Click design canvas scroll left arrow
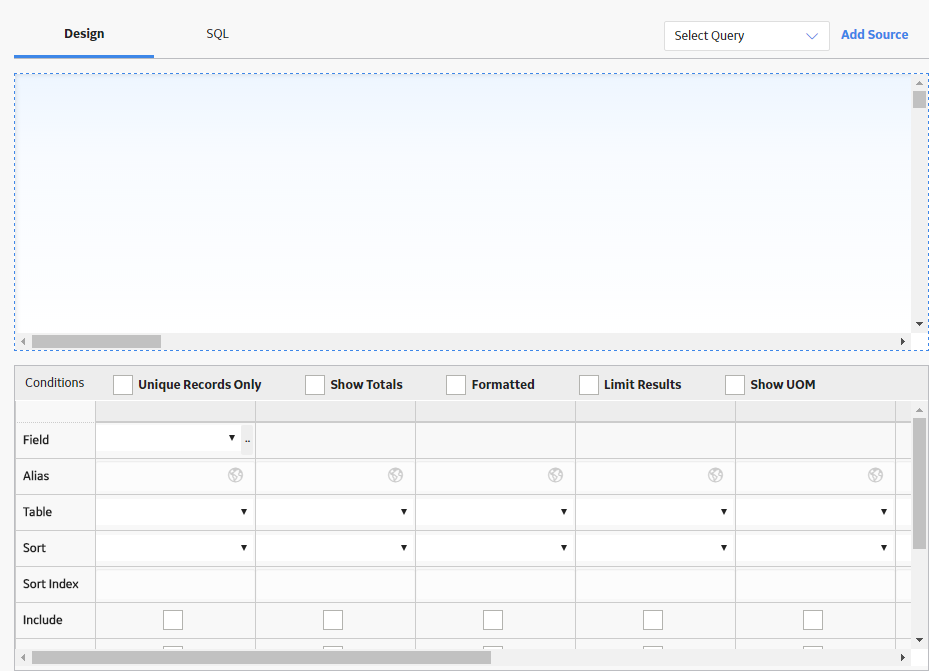 coord(23,342)
